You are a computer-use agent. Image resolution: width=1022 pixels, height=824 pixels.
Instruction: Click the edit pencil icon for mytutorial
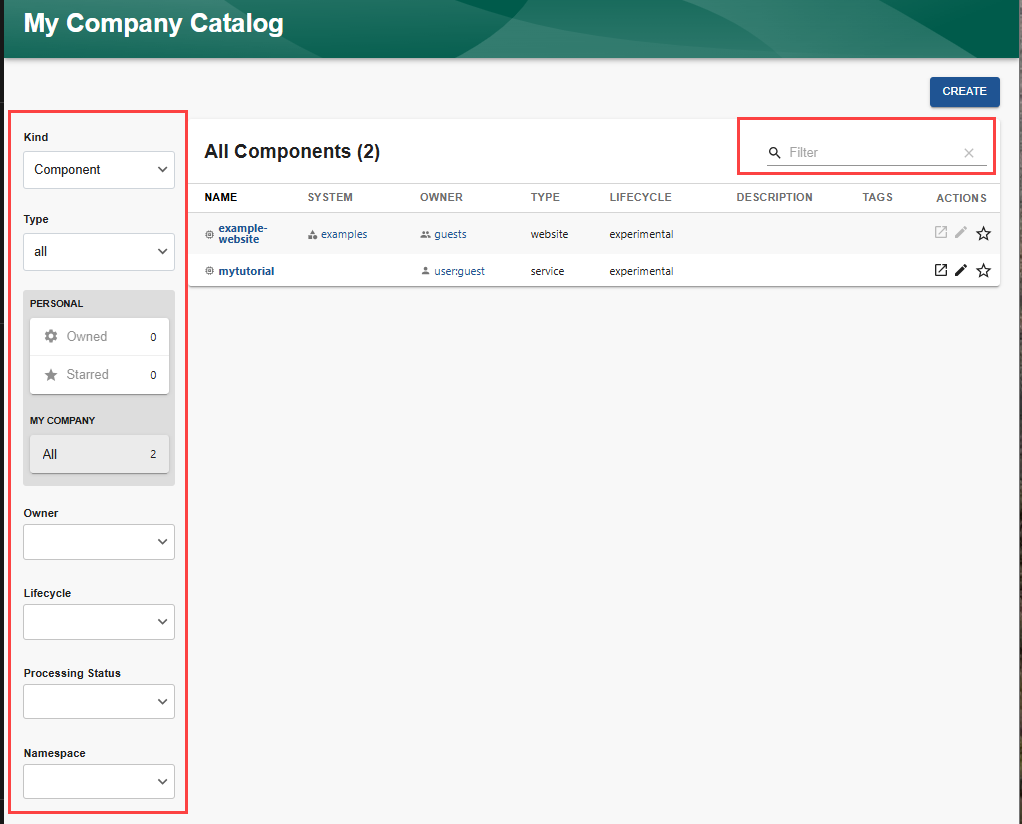click(961, 269)
